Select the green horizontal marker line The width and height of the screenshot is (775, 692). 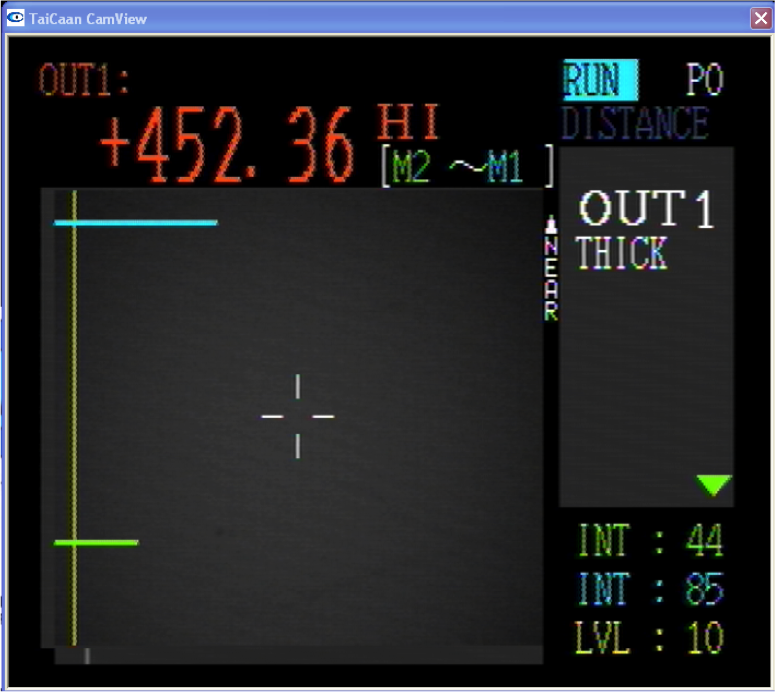point(96,543)
